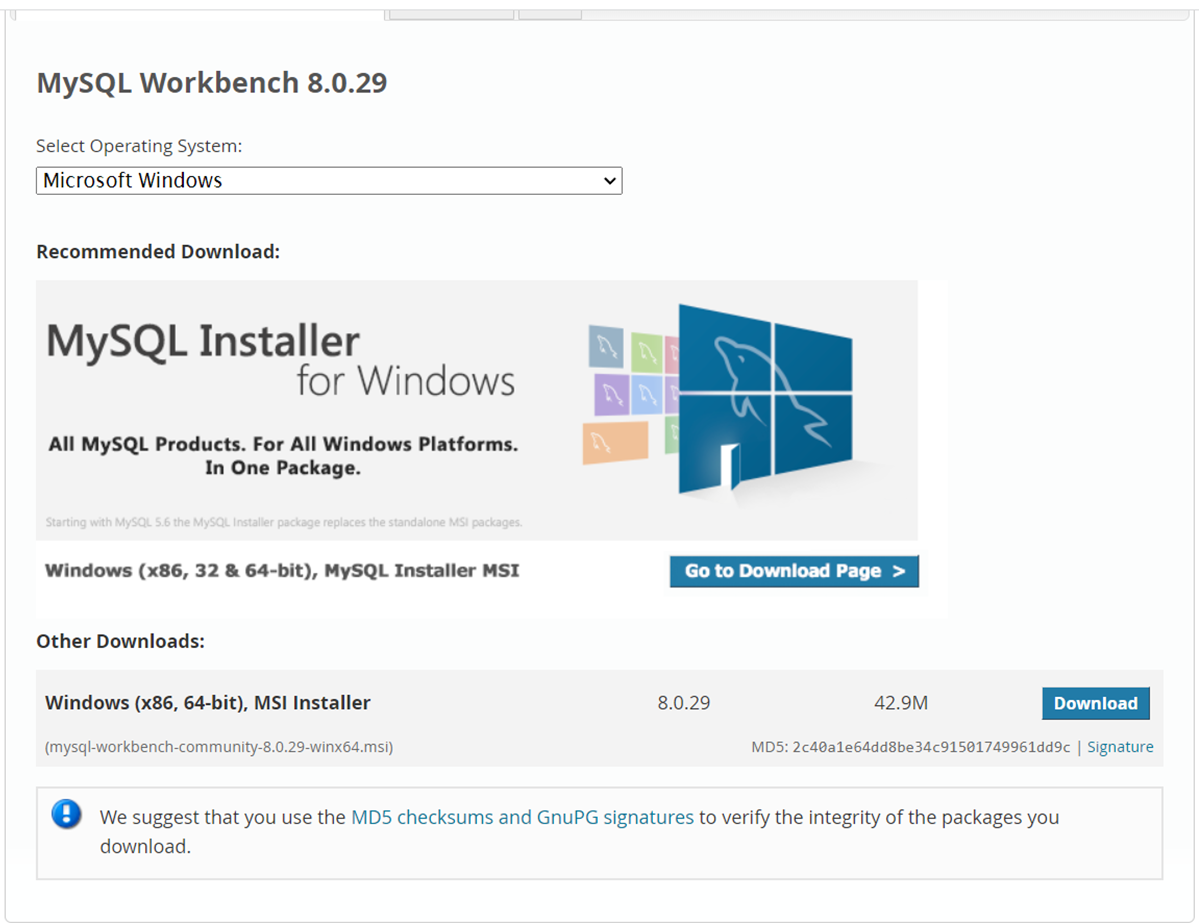Select the MD5 hash value text

[x=931, y=747]
